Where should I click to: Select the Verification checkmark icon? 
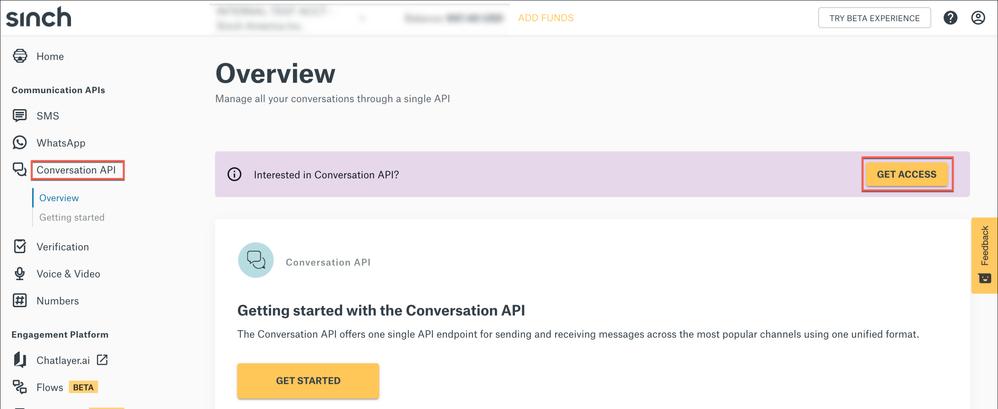(x=20, y=247)
